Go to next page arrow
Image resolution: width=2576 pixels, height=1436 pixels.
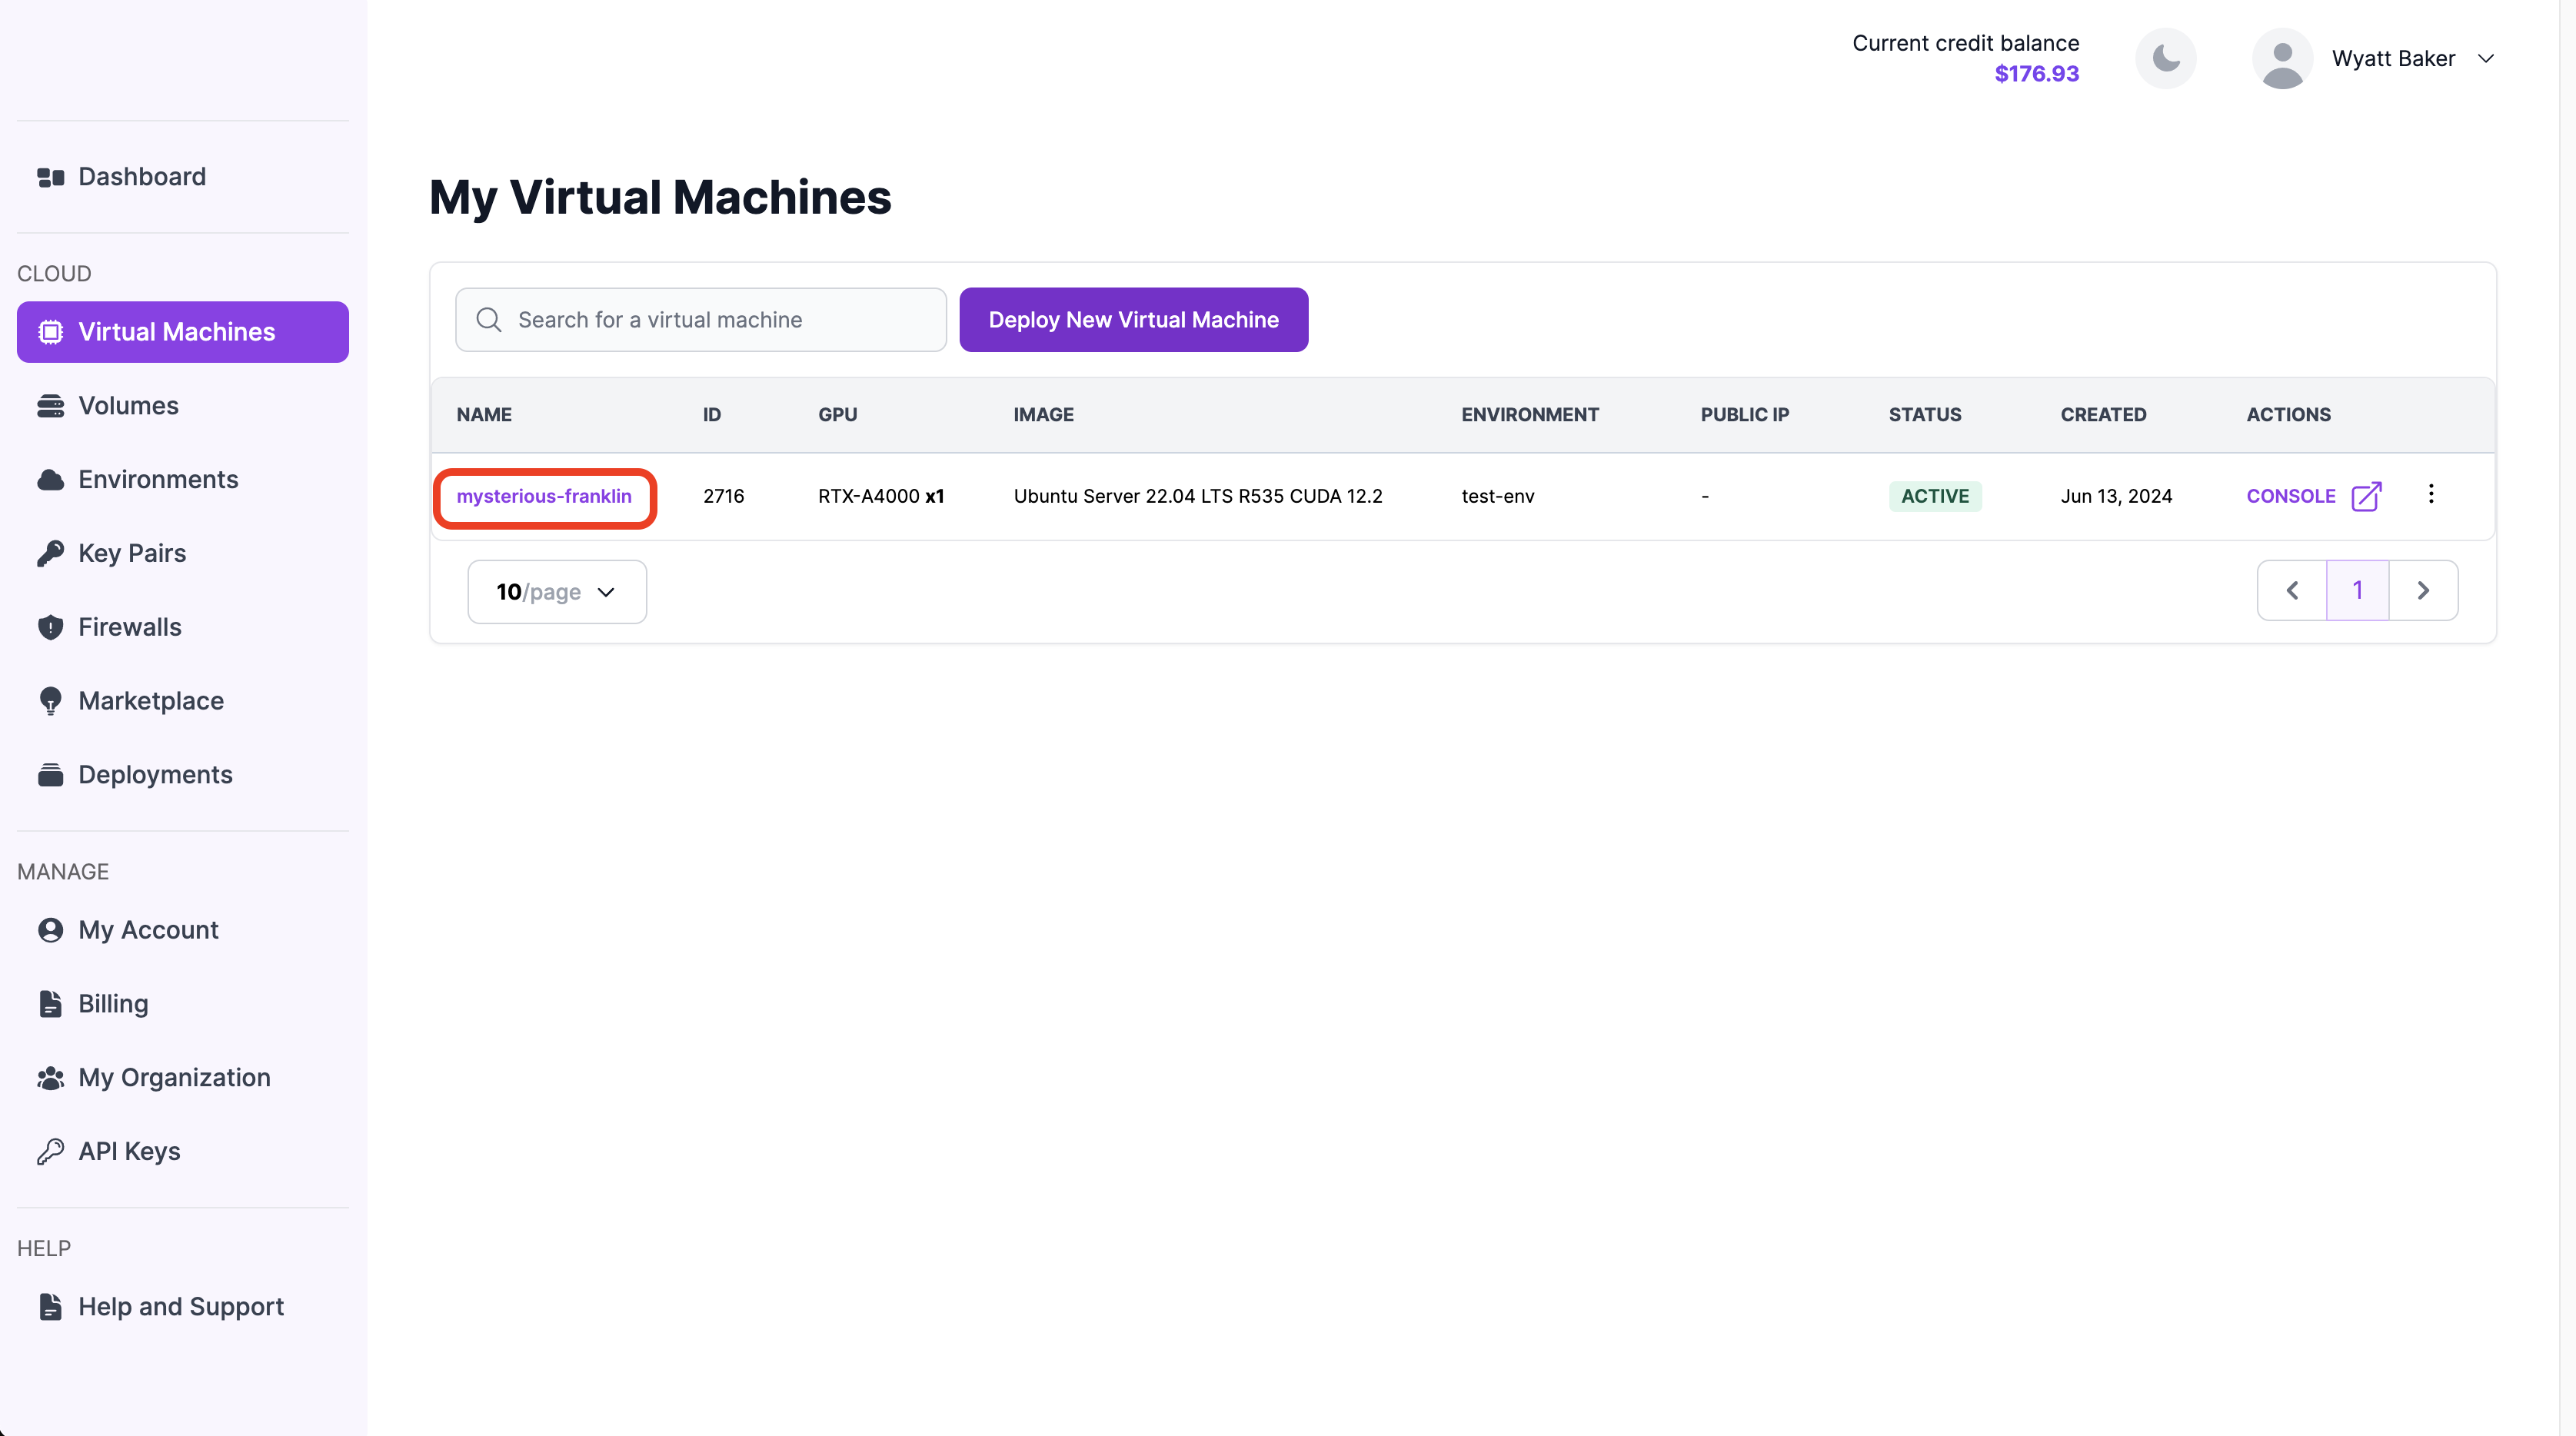click(x=2423, y=591)
